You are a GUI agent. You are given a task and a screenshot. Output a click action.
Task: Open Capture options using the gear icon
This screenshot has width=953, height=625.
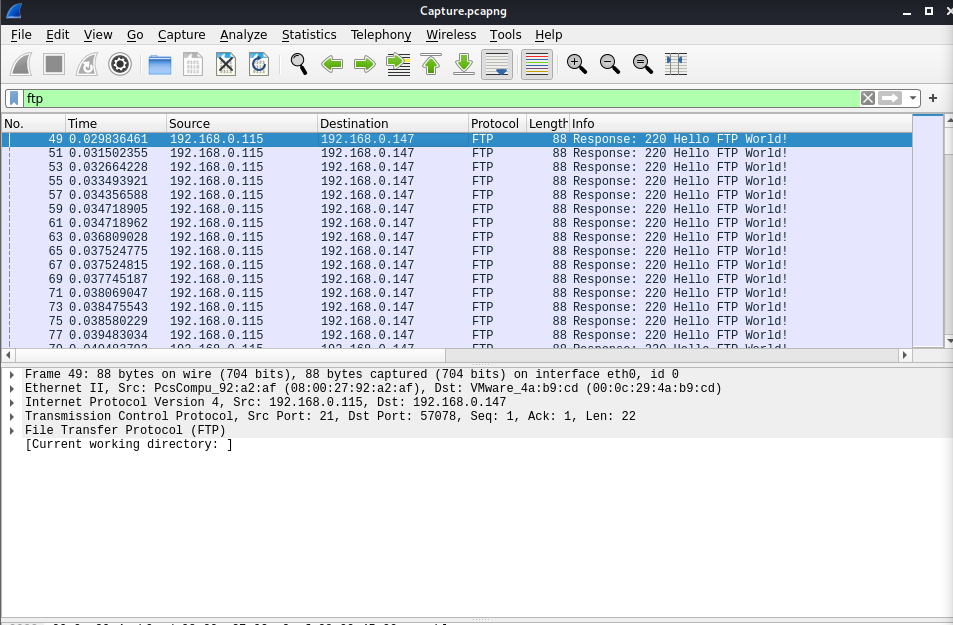pos(118,63)
